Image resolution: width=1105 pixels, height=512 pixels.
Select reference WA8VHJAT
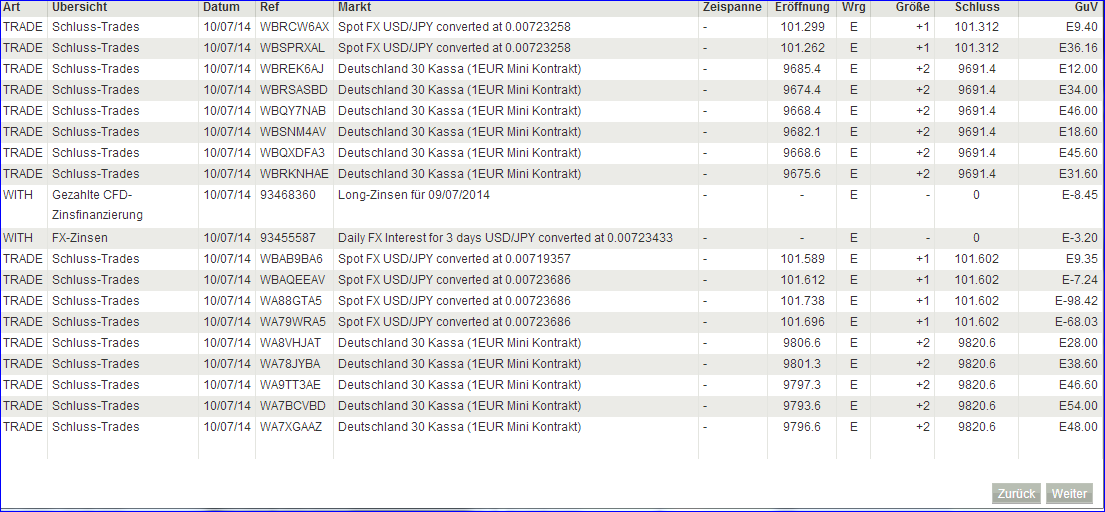290,343
